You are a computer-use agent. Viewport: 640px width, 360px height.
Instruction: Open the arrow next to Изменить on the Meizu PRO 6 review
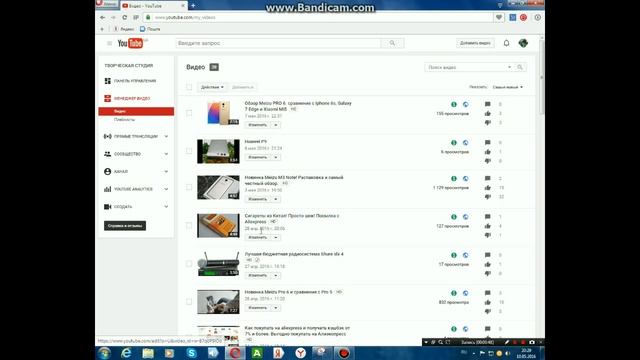tap(276, 125)
